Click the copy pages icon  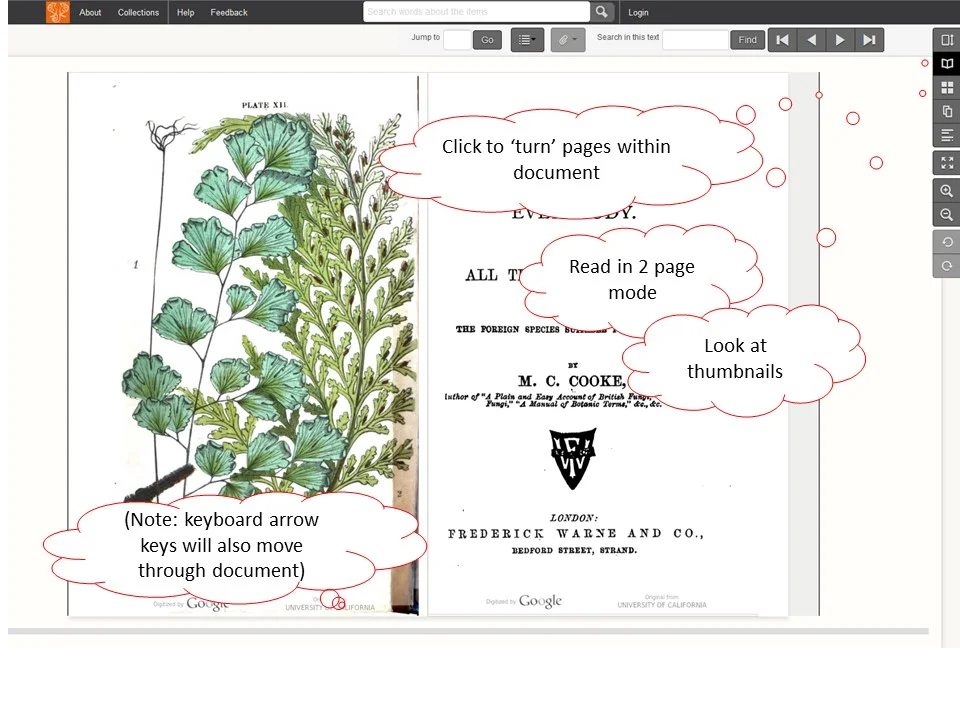pyautogui.click(x=947, y=111)
